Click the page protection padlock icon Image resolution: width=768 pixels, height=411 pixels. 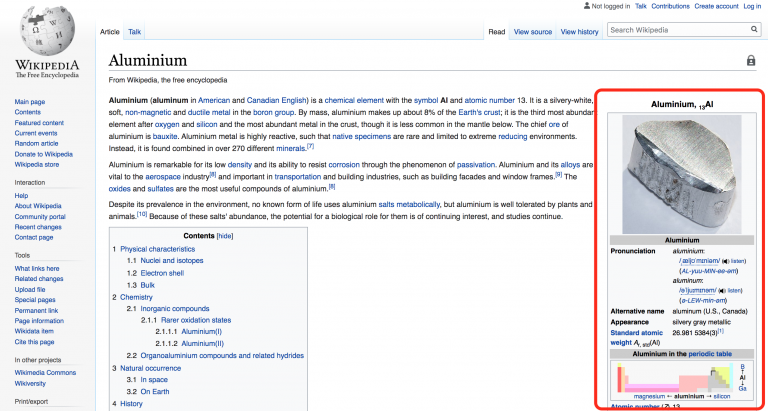click(x=750, y=61)
